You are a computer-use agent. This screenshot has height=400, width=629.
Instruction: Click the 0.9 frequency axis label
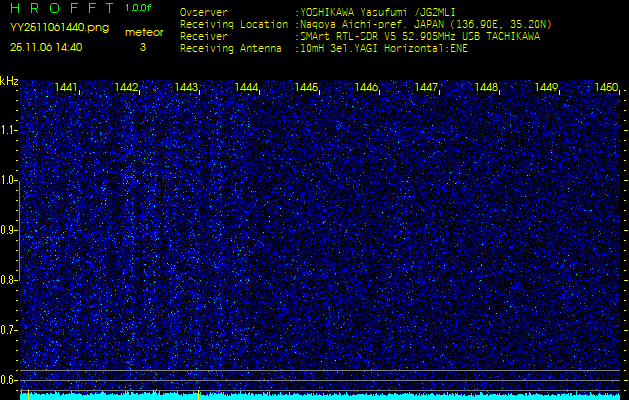(x=9, y=230)
